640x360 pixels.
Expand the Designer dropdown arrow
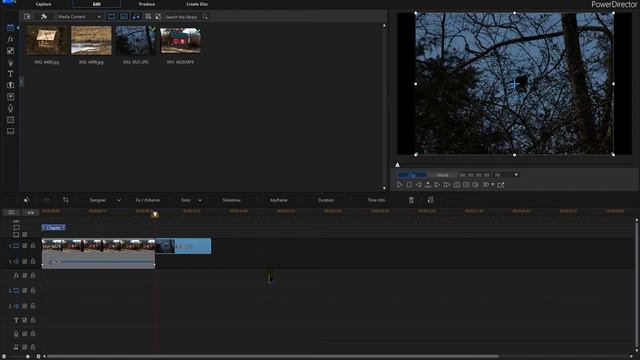tap(119, 200)
